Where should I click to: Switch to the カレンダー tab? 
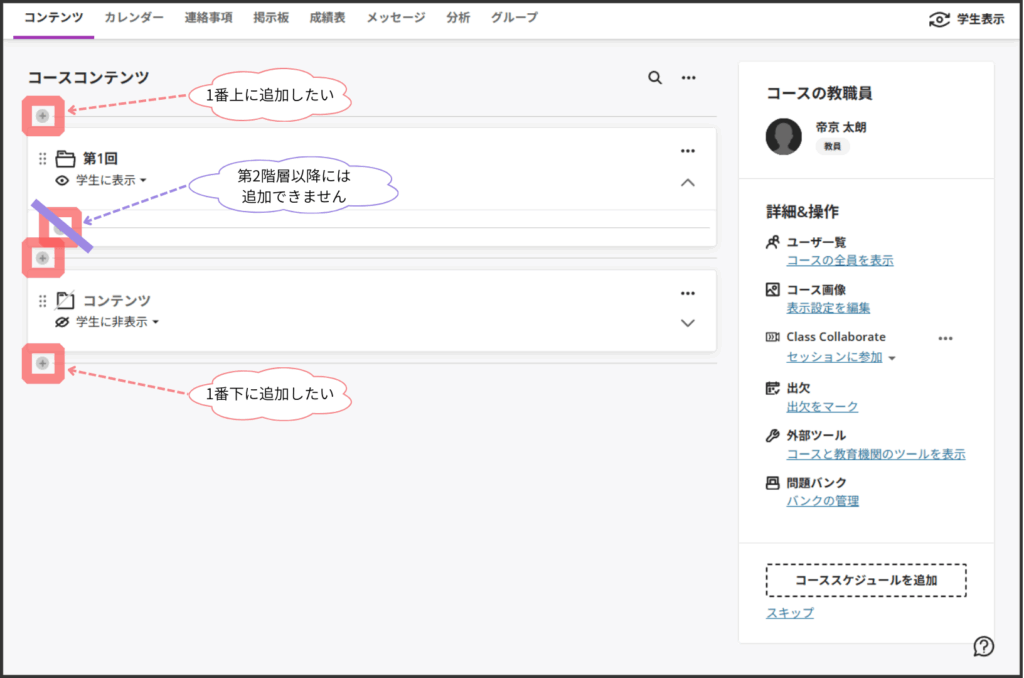tap(134, 18)
